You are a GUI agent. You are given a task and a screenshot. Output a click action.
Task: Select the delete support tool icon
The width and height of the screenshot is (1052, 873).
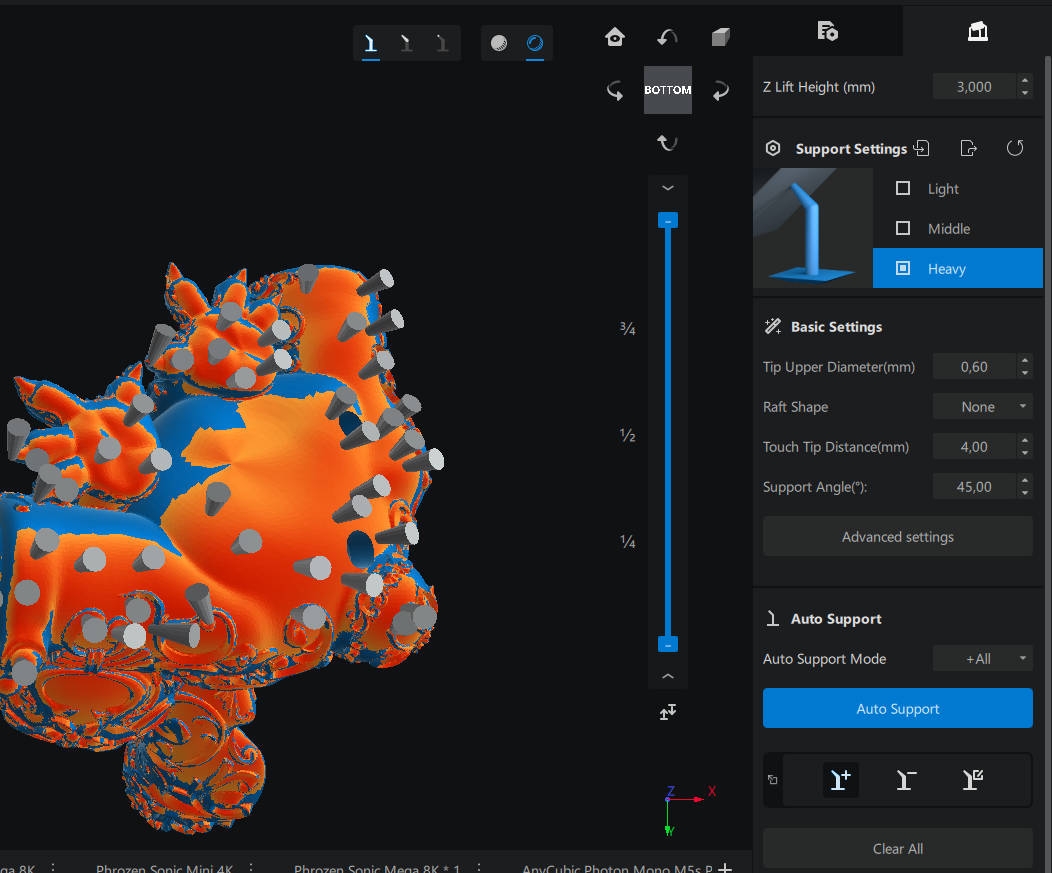[x=906, y=780]
